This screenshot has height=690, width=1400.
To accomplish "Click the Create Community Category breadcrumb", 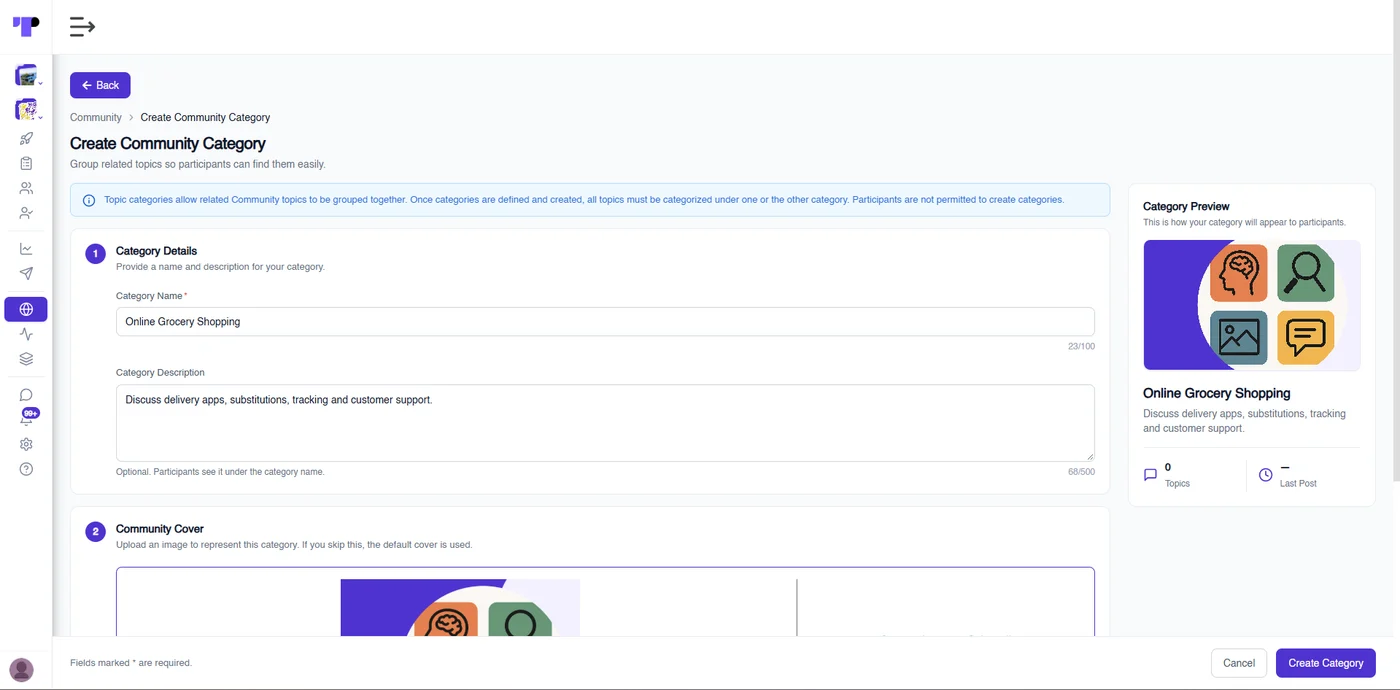I will [x=205, y=117].
